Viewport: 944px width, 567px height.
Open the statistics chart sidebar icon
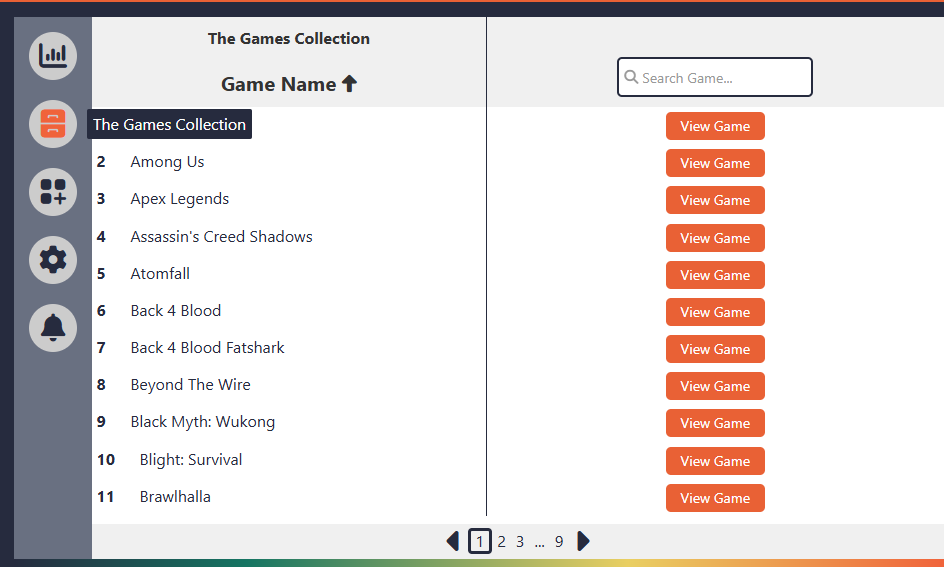pos(53,56)
